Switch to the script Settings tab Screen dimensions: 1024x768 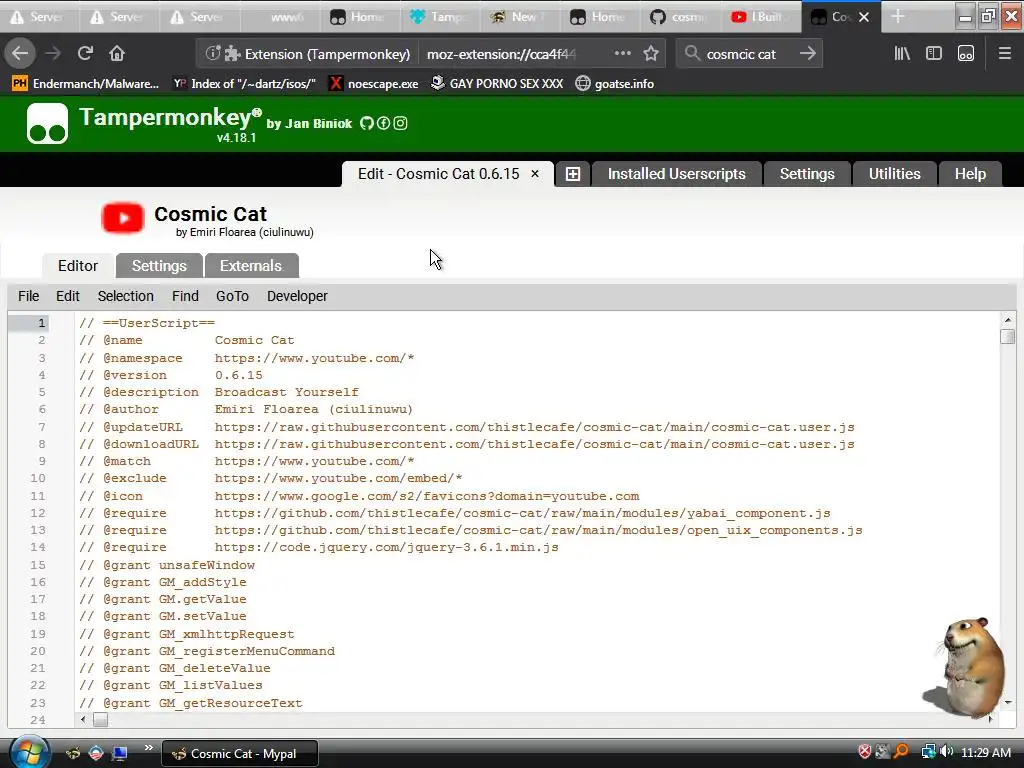[159, 266]
